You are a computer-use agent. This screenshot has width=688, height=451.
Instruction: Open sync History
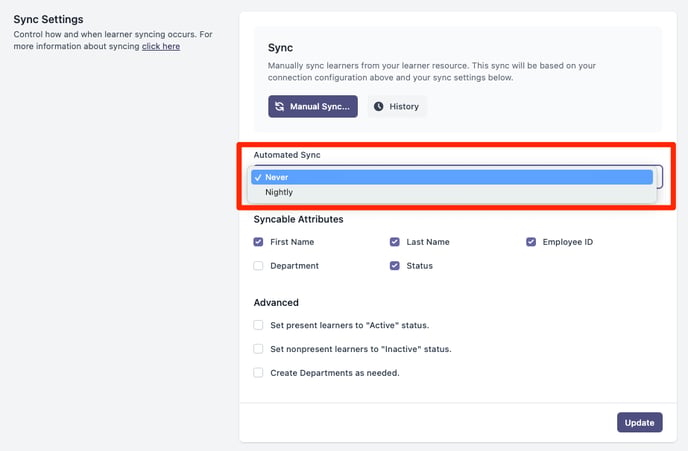(397, 106)
